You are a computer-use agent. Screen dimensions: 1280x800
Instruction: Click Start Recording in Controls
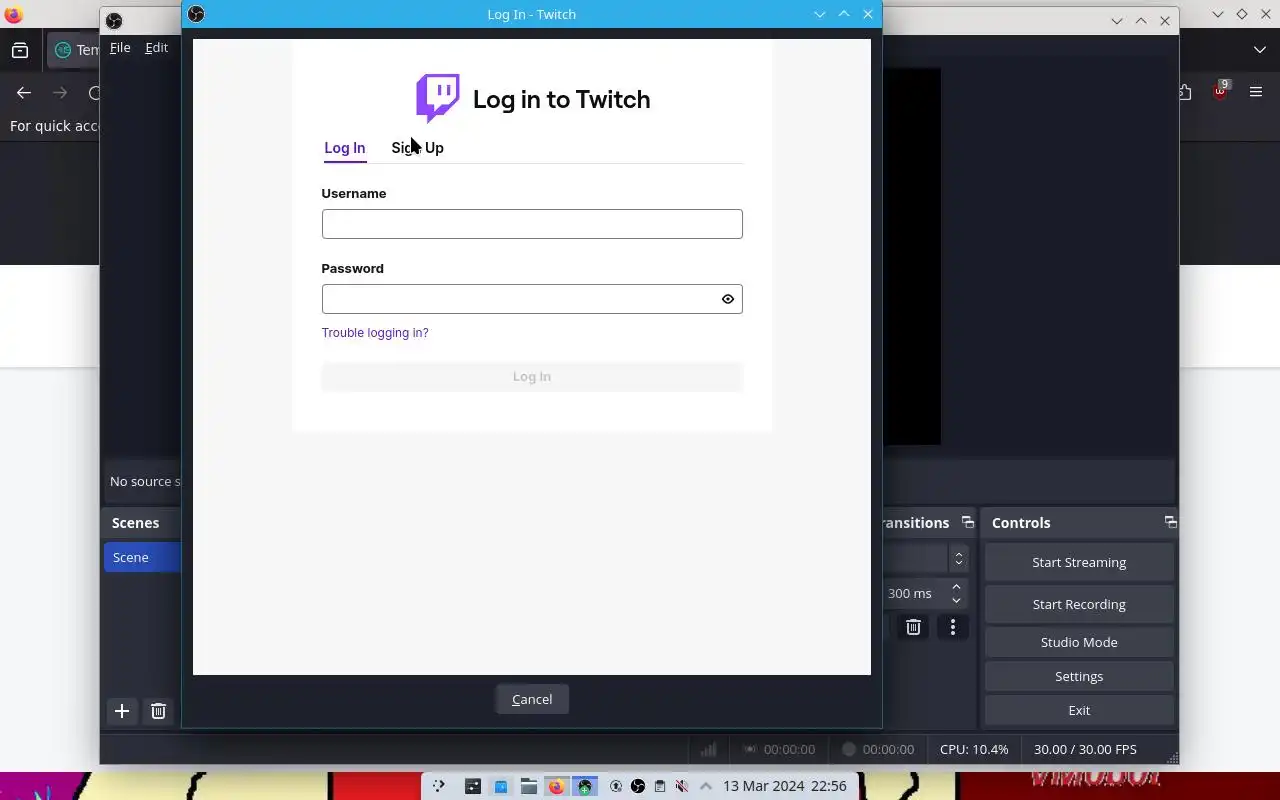coord(1079,604)
